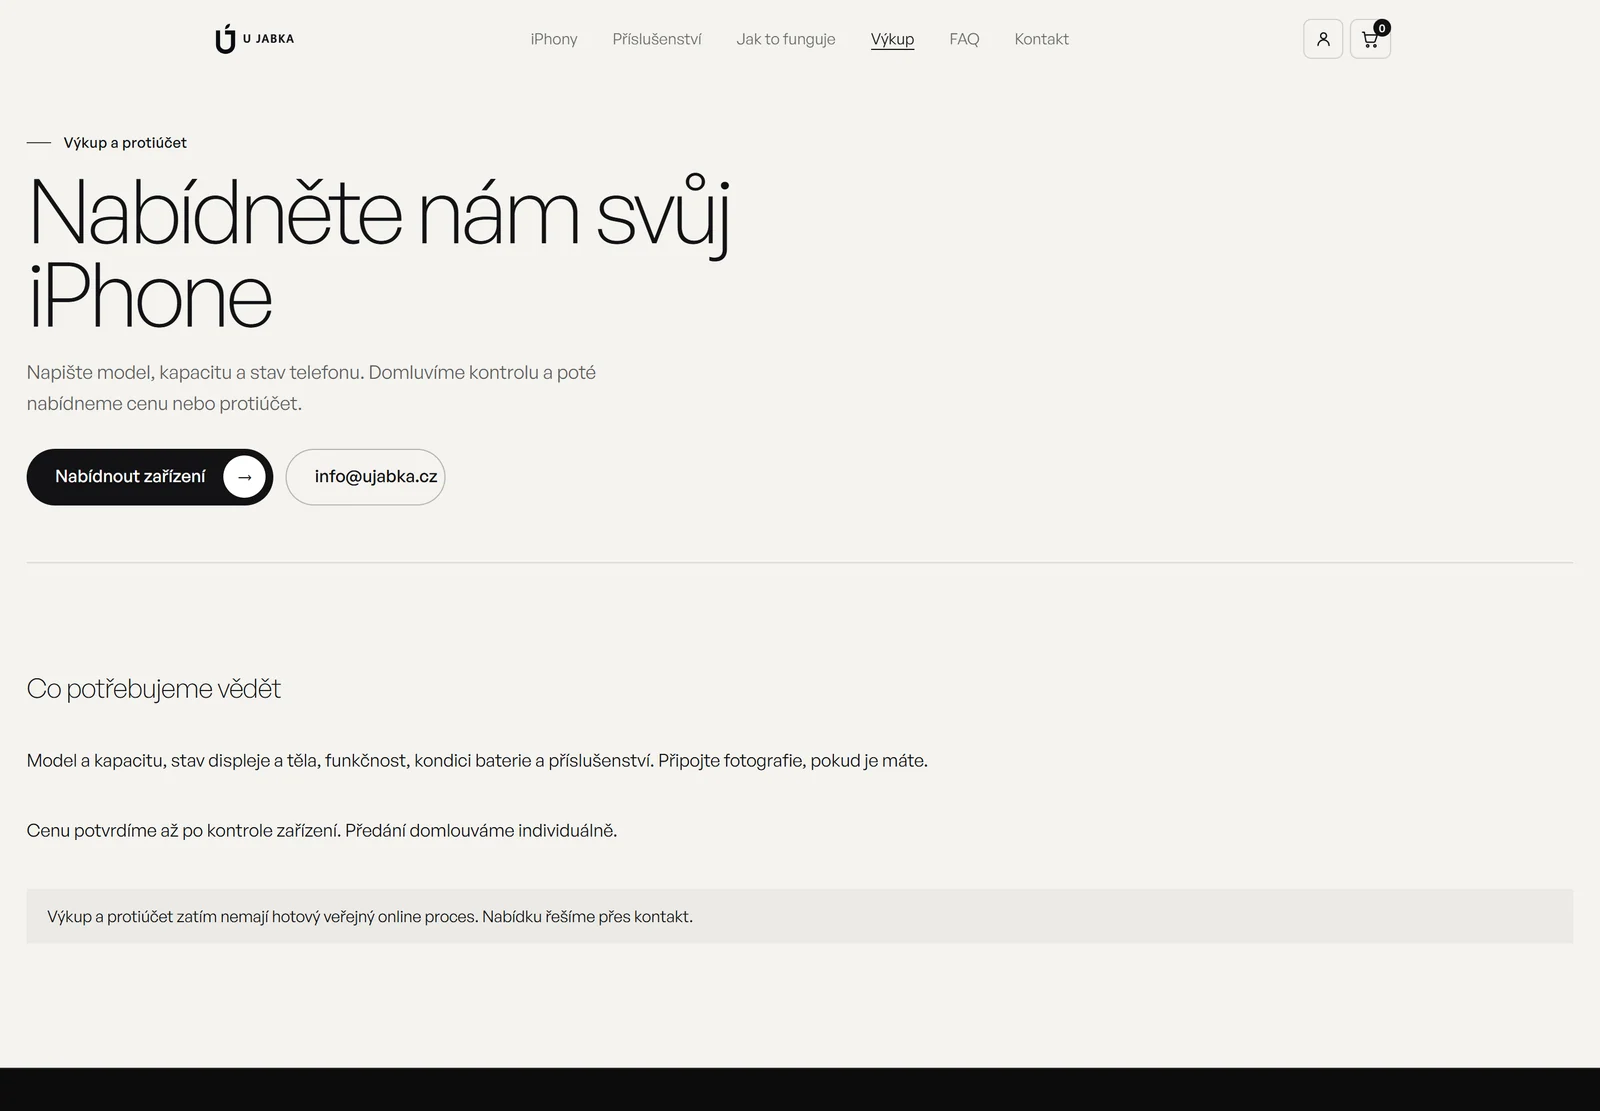
Task: Click the info@ujabka.cz email button
Action: (365, 477)
